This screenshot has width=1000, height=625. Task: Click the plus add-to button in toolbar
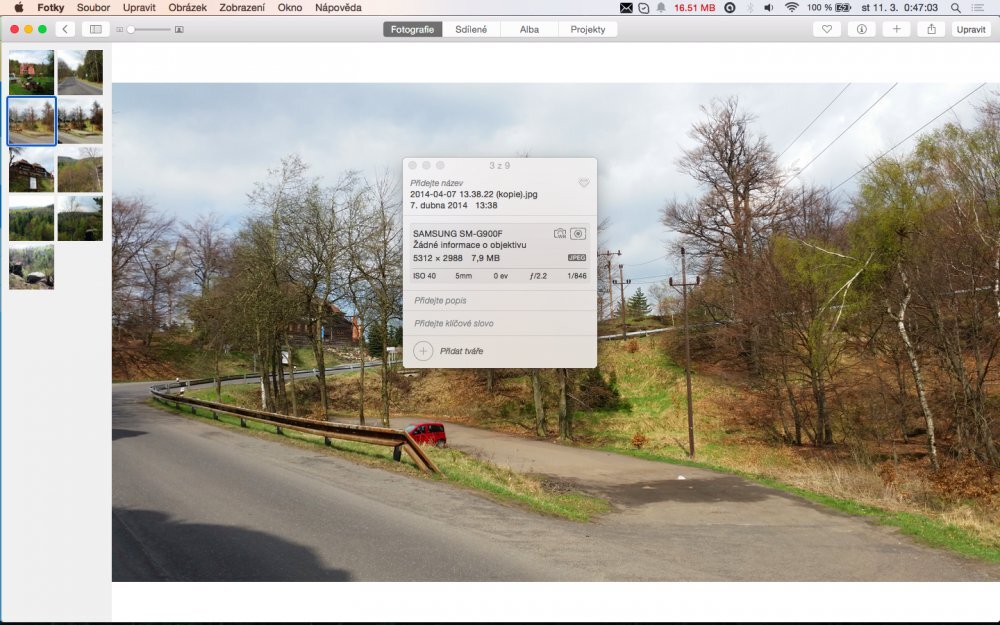896,30
